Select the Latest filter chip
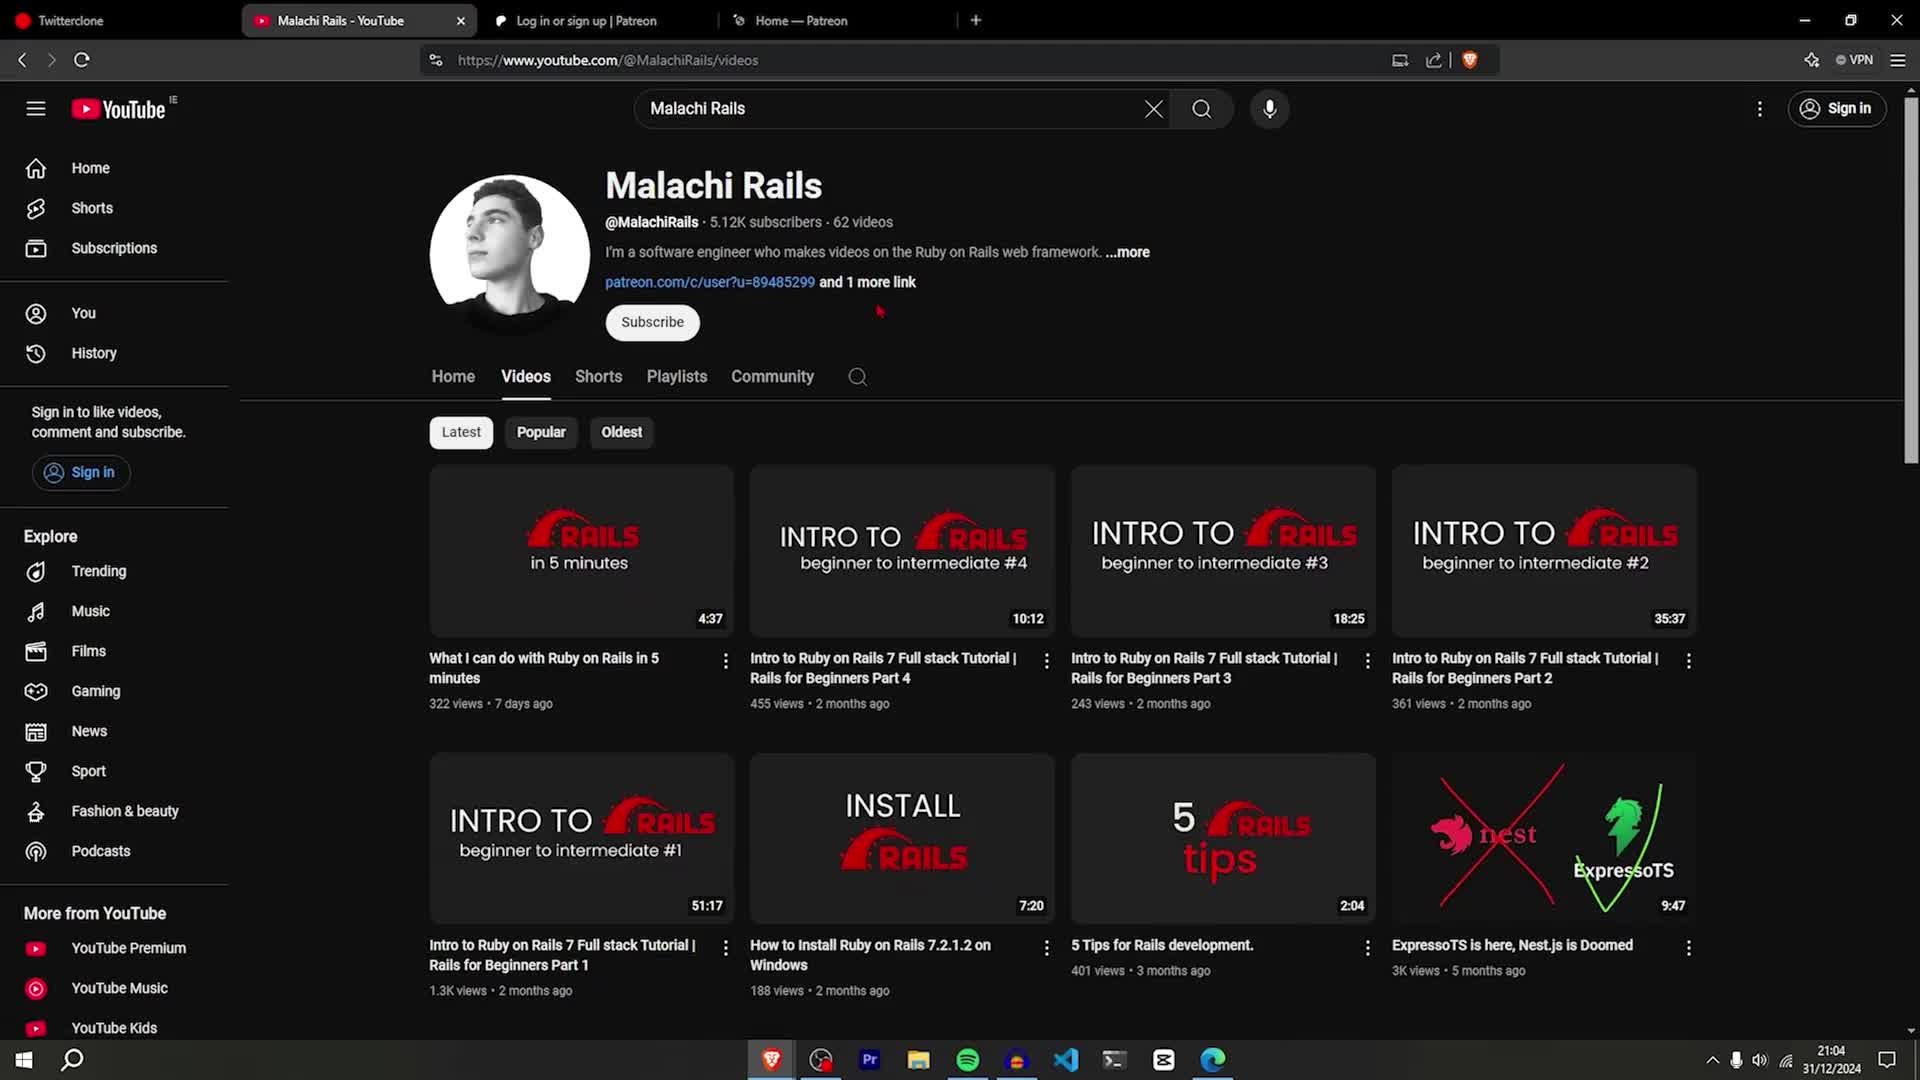 pyautogui.click(x=461, y=432)
